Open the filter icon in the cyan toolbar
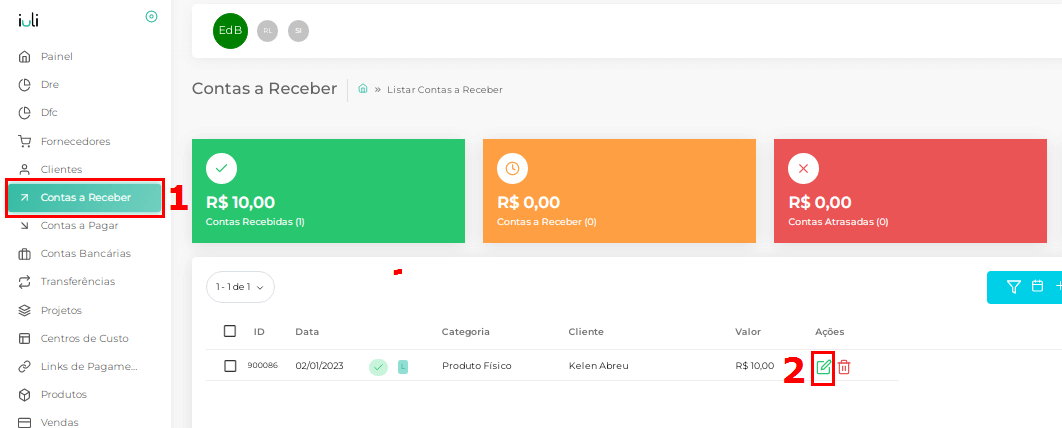The image size is (1062, 428). (1014, 287)
